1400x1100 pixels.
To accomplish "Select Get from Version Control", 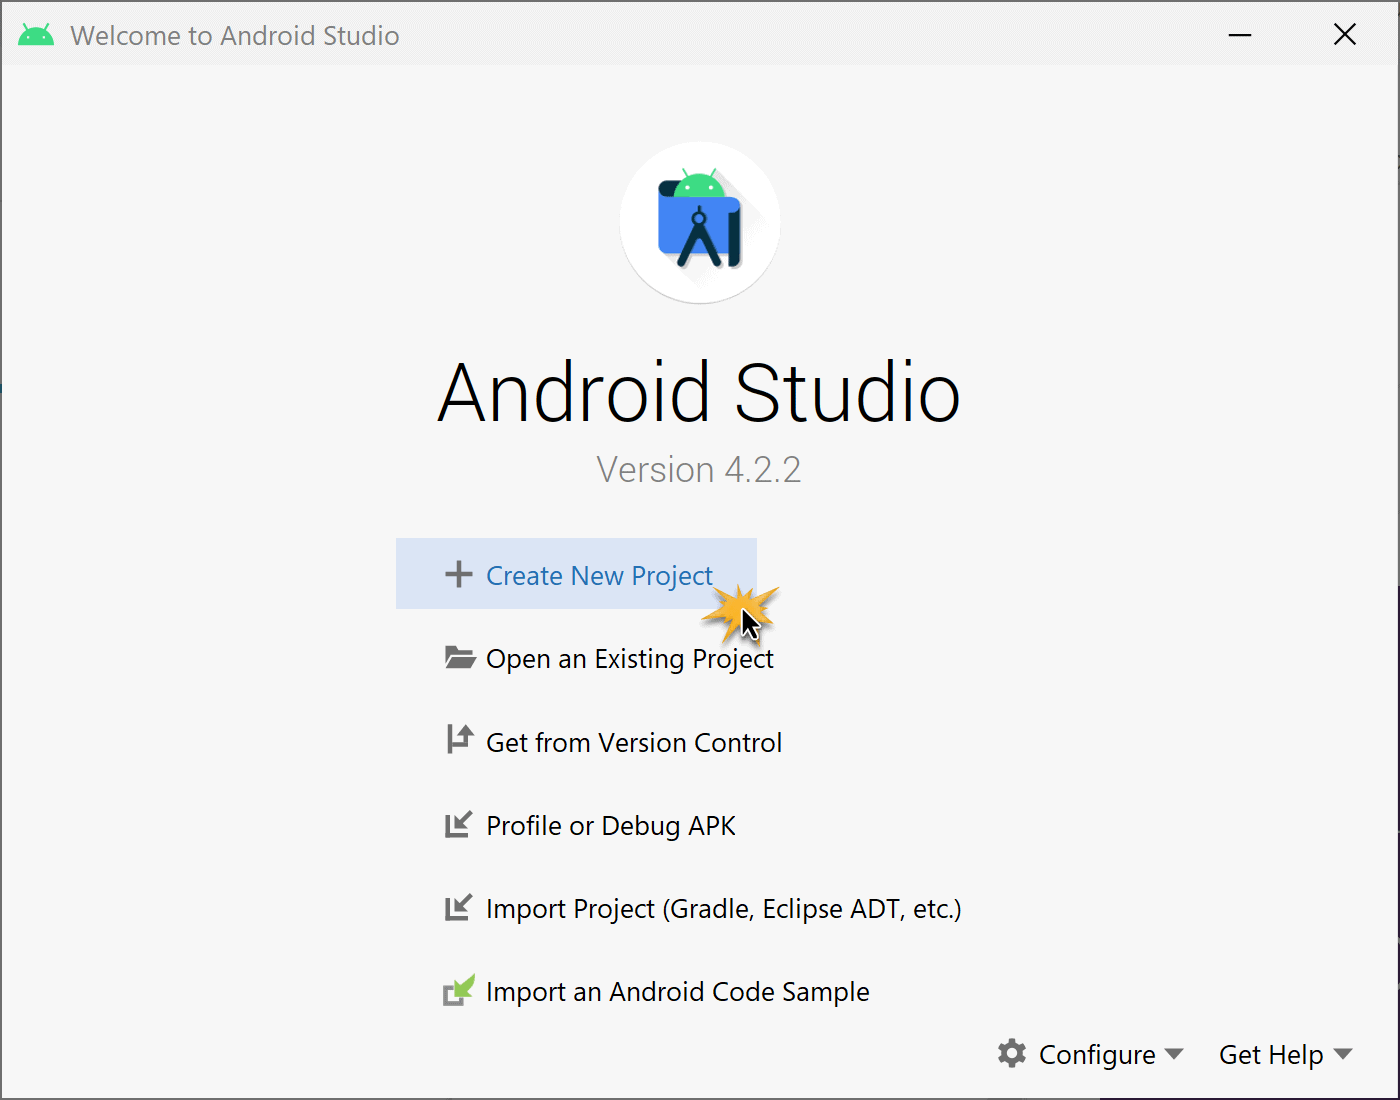I will (613, 741).
